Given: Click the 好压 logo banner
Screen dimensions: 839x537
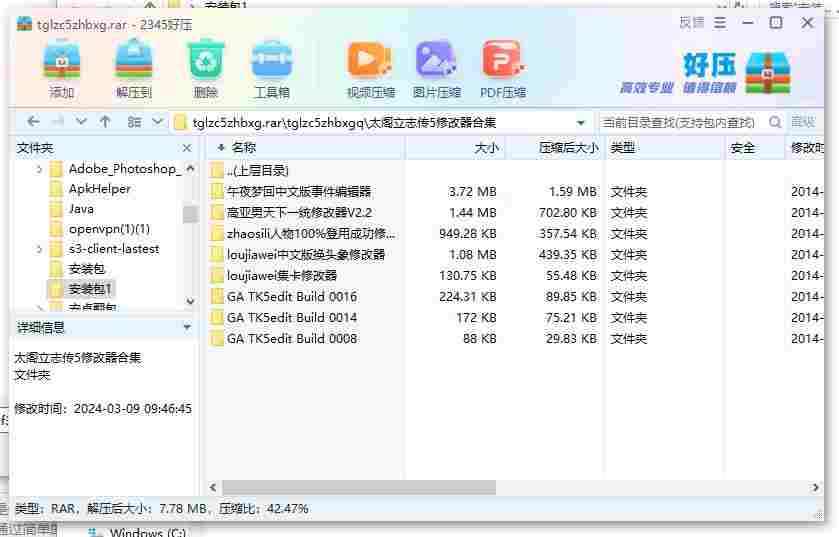Looking at the screenshot, I should point(705,73).
